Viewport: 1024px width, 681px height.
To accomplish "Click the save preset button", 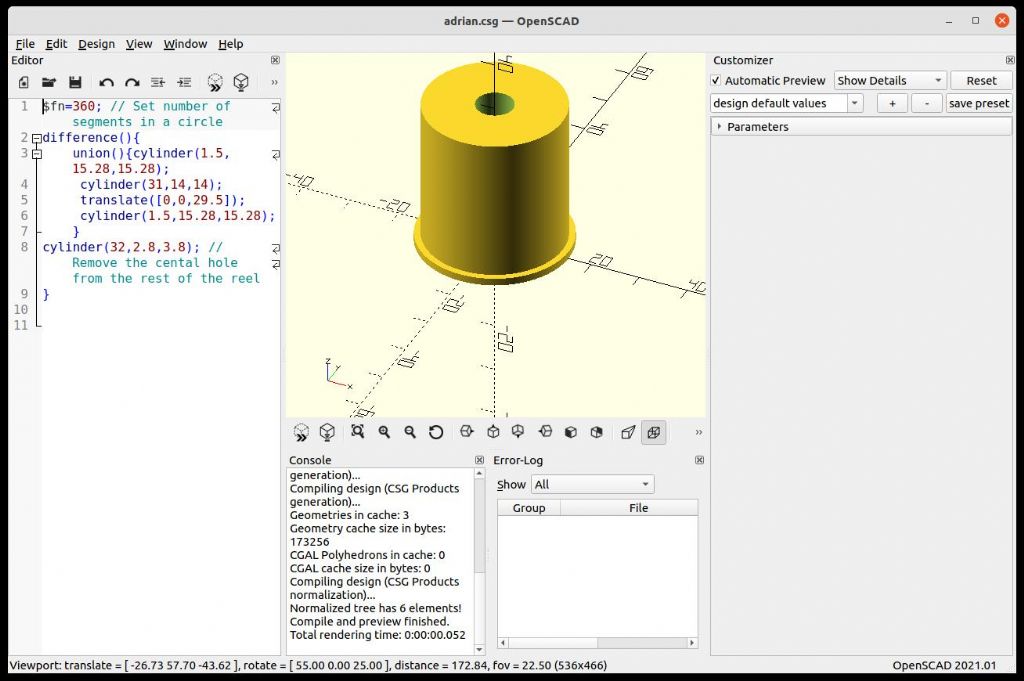I will point(979,103).
